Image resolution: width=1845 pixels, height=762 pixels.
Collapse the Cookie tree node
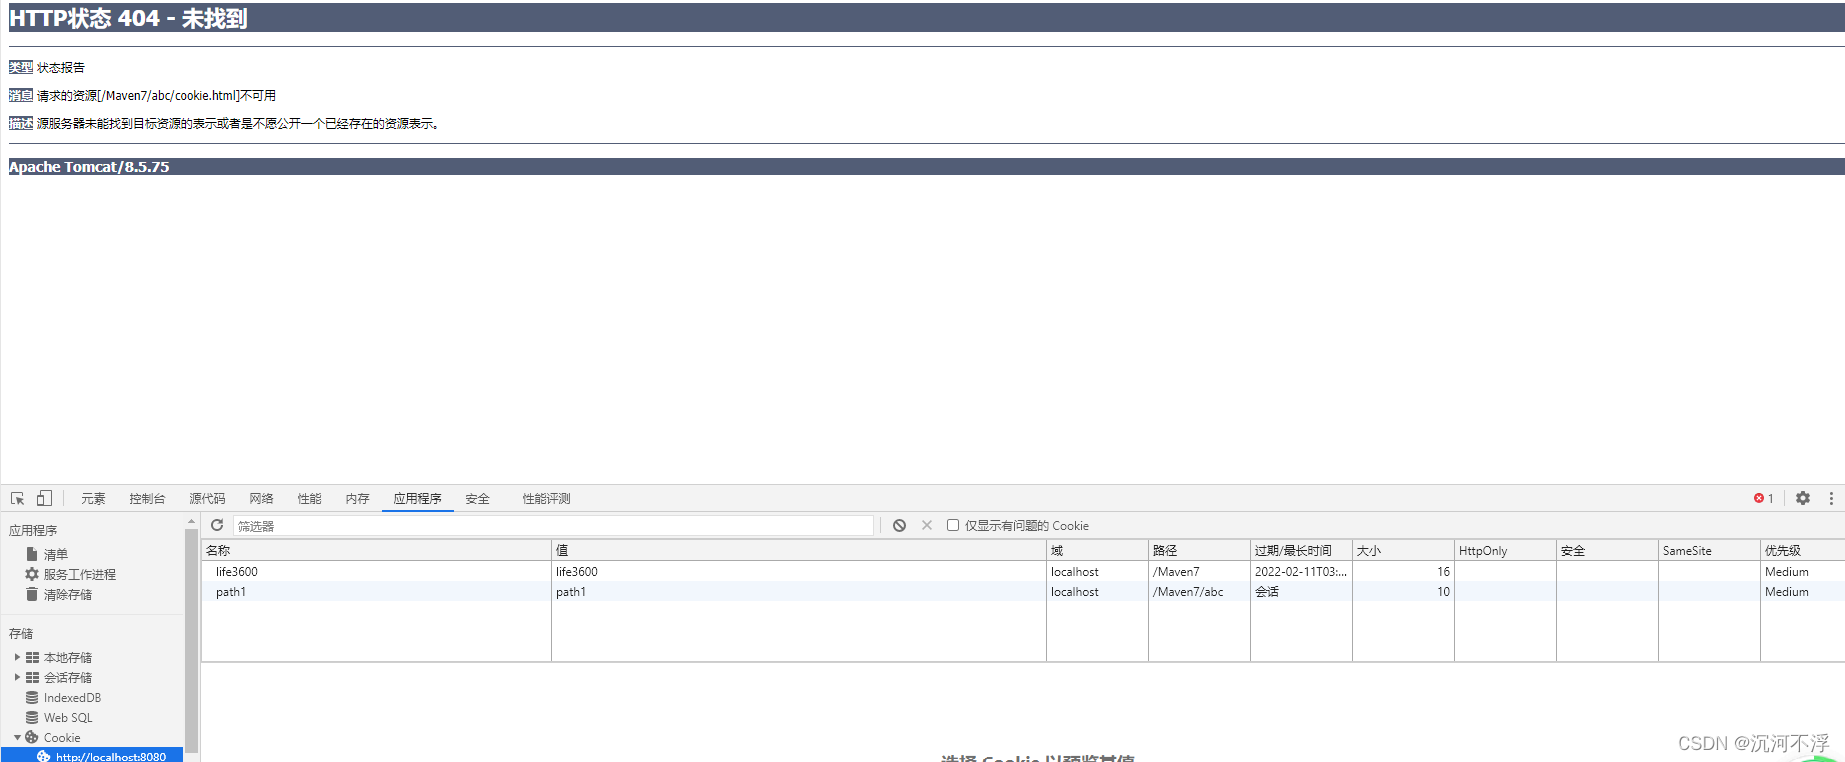click(17, 737)
